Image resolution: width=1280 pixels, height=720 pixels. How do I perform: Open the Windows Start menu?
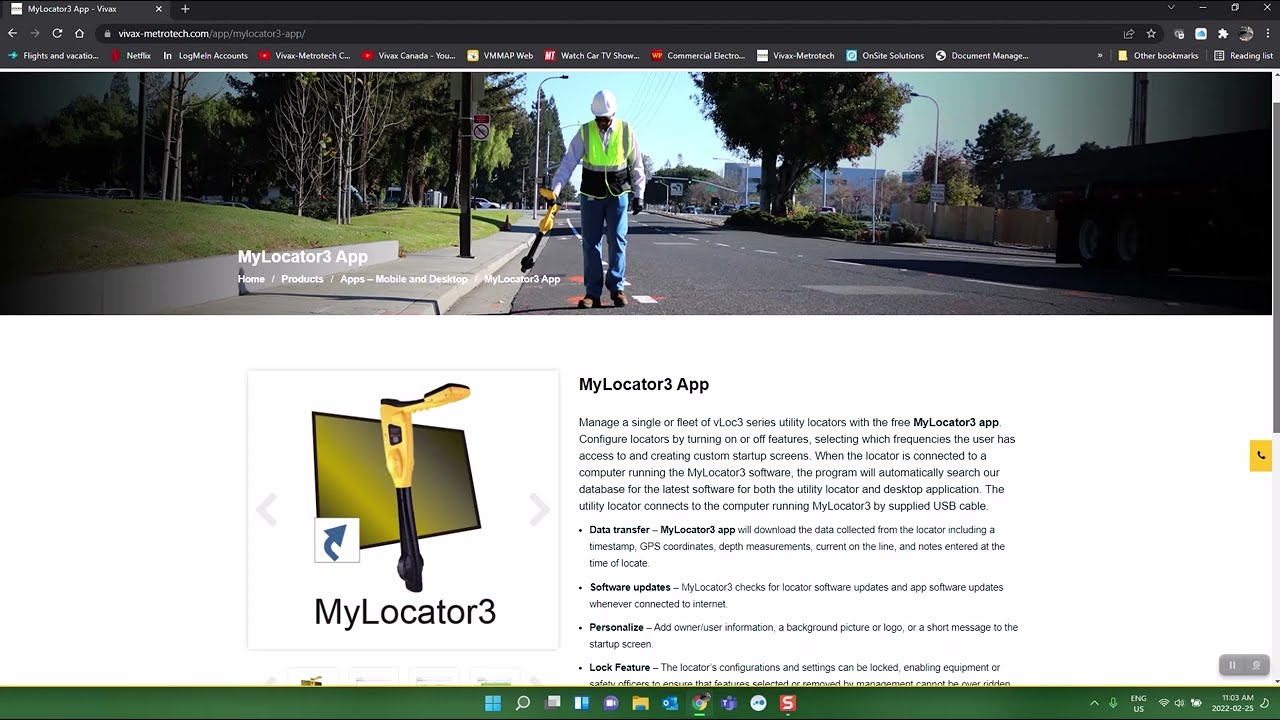(493, 703)
